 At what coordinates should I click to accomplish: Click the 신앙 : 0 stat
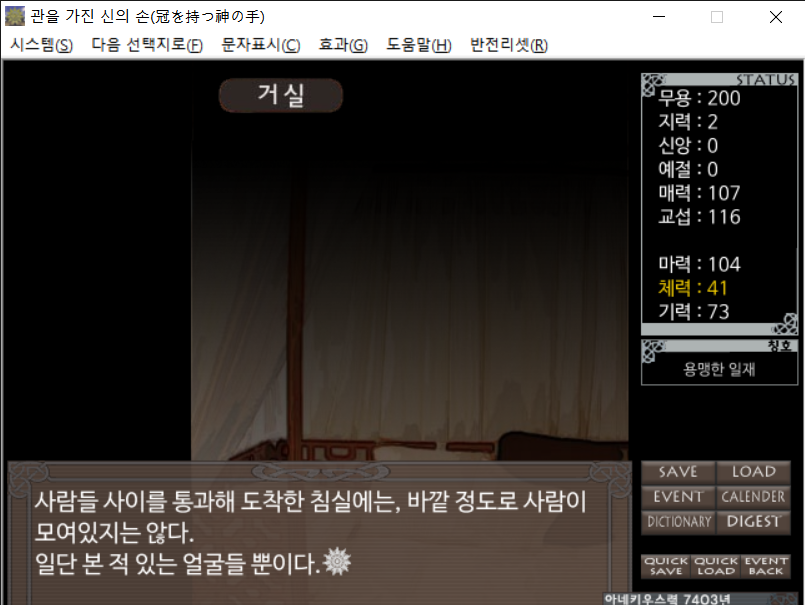tap(688, 145)
